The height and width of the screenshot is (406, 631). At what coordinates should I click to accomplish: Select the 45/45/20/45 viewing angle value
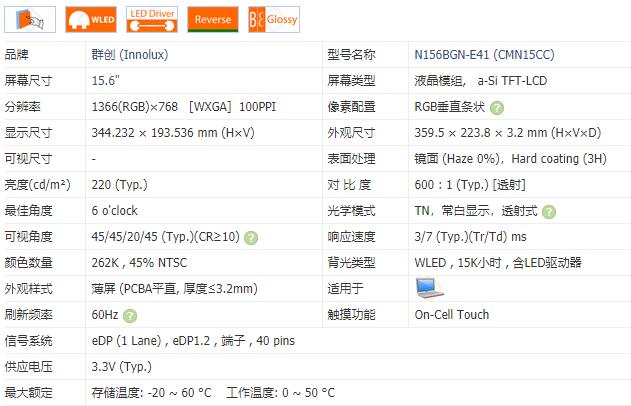(x=165, y=237)
